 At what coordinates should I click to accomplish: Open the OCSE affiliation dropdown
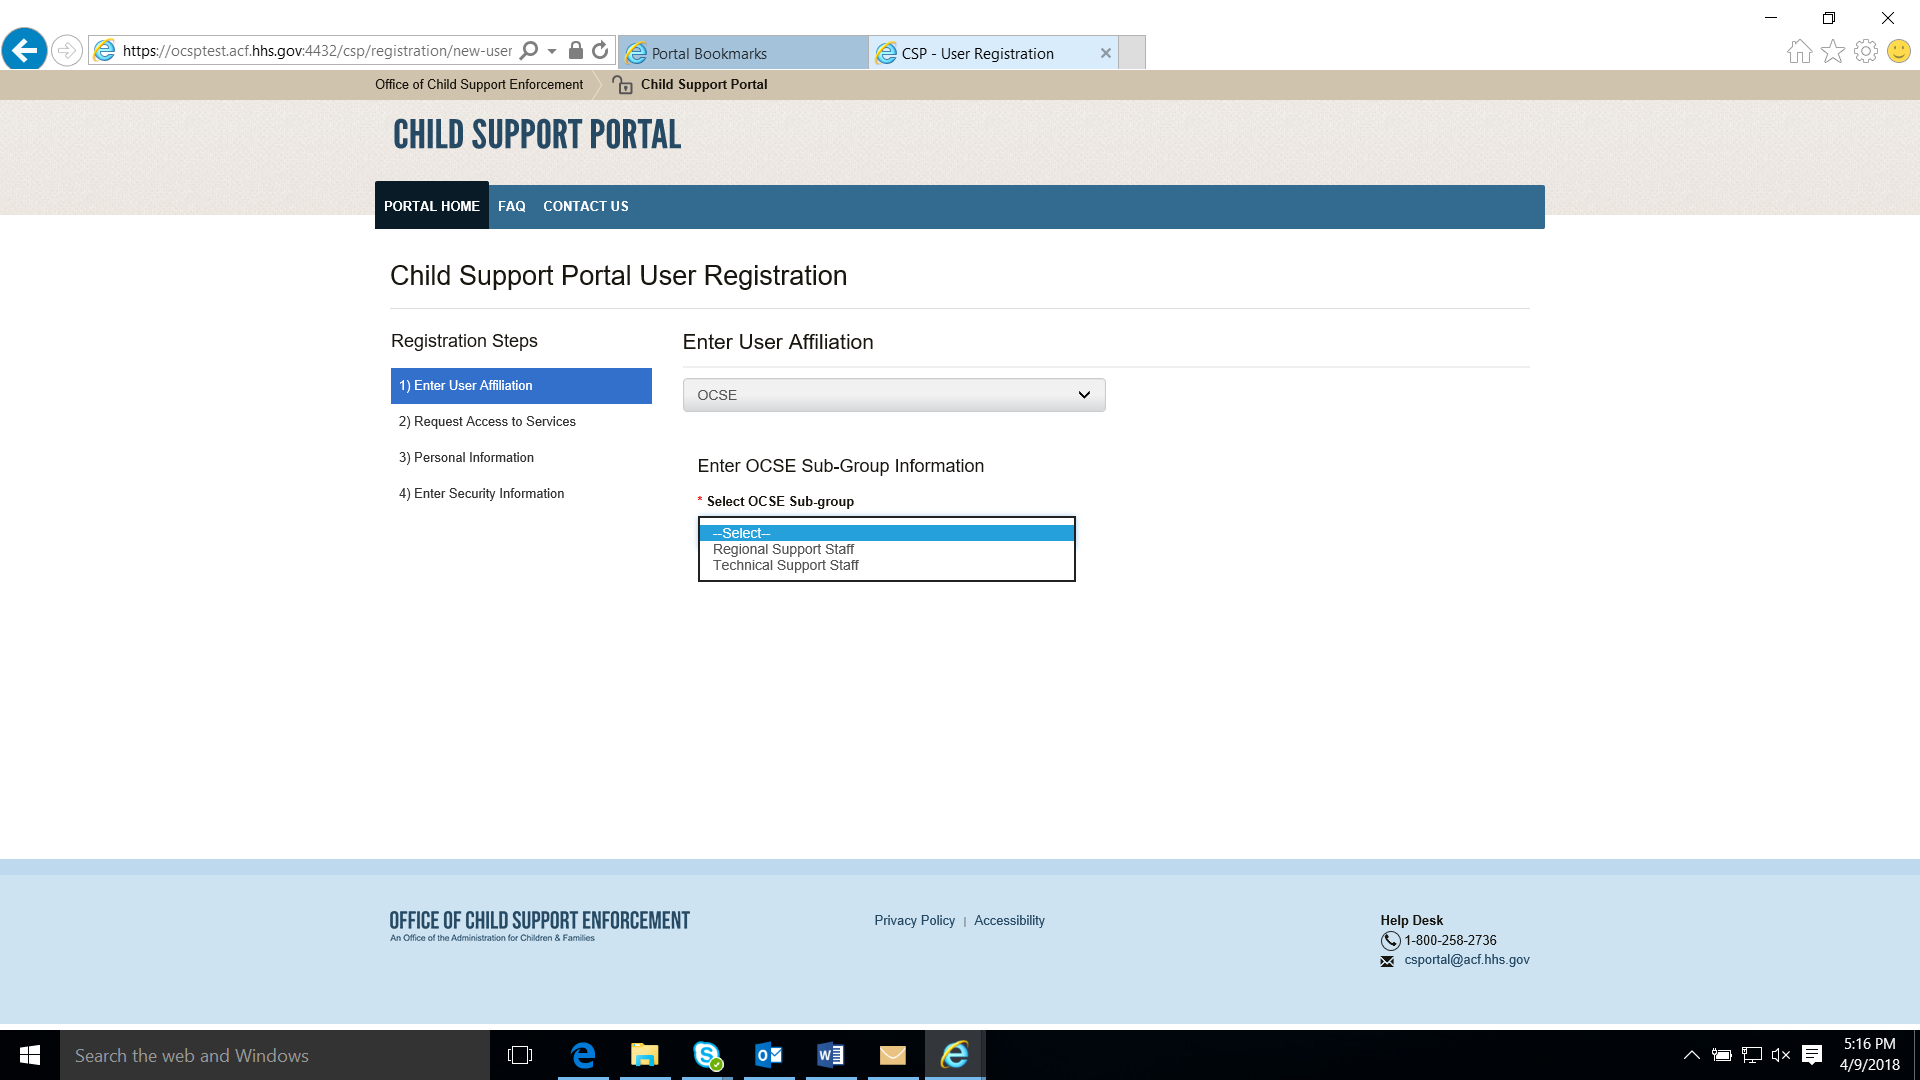tap(893, 395)
